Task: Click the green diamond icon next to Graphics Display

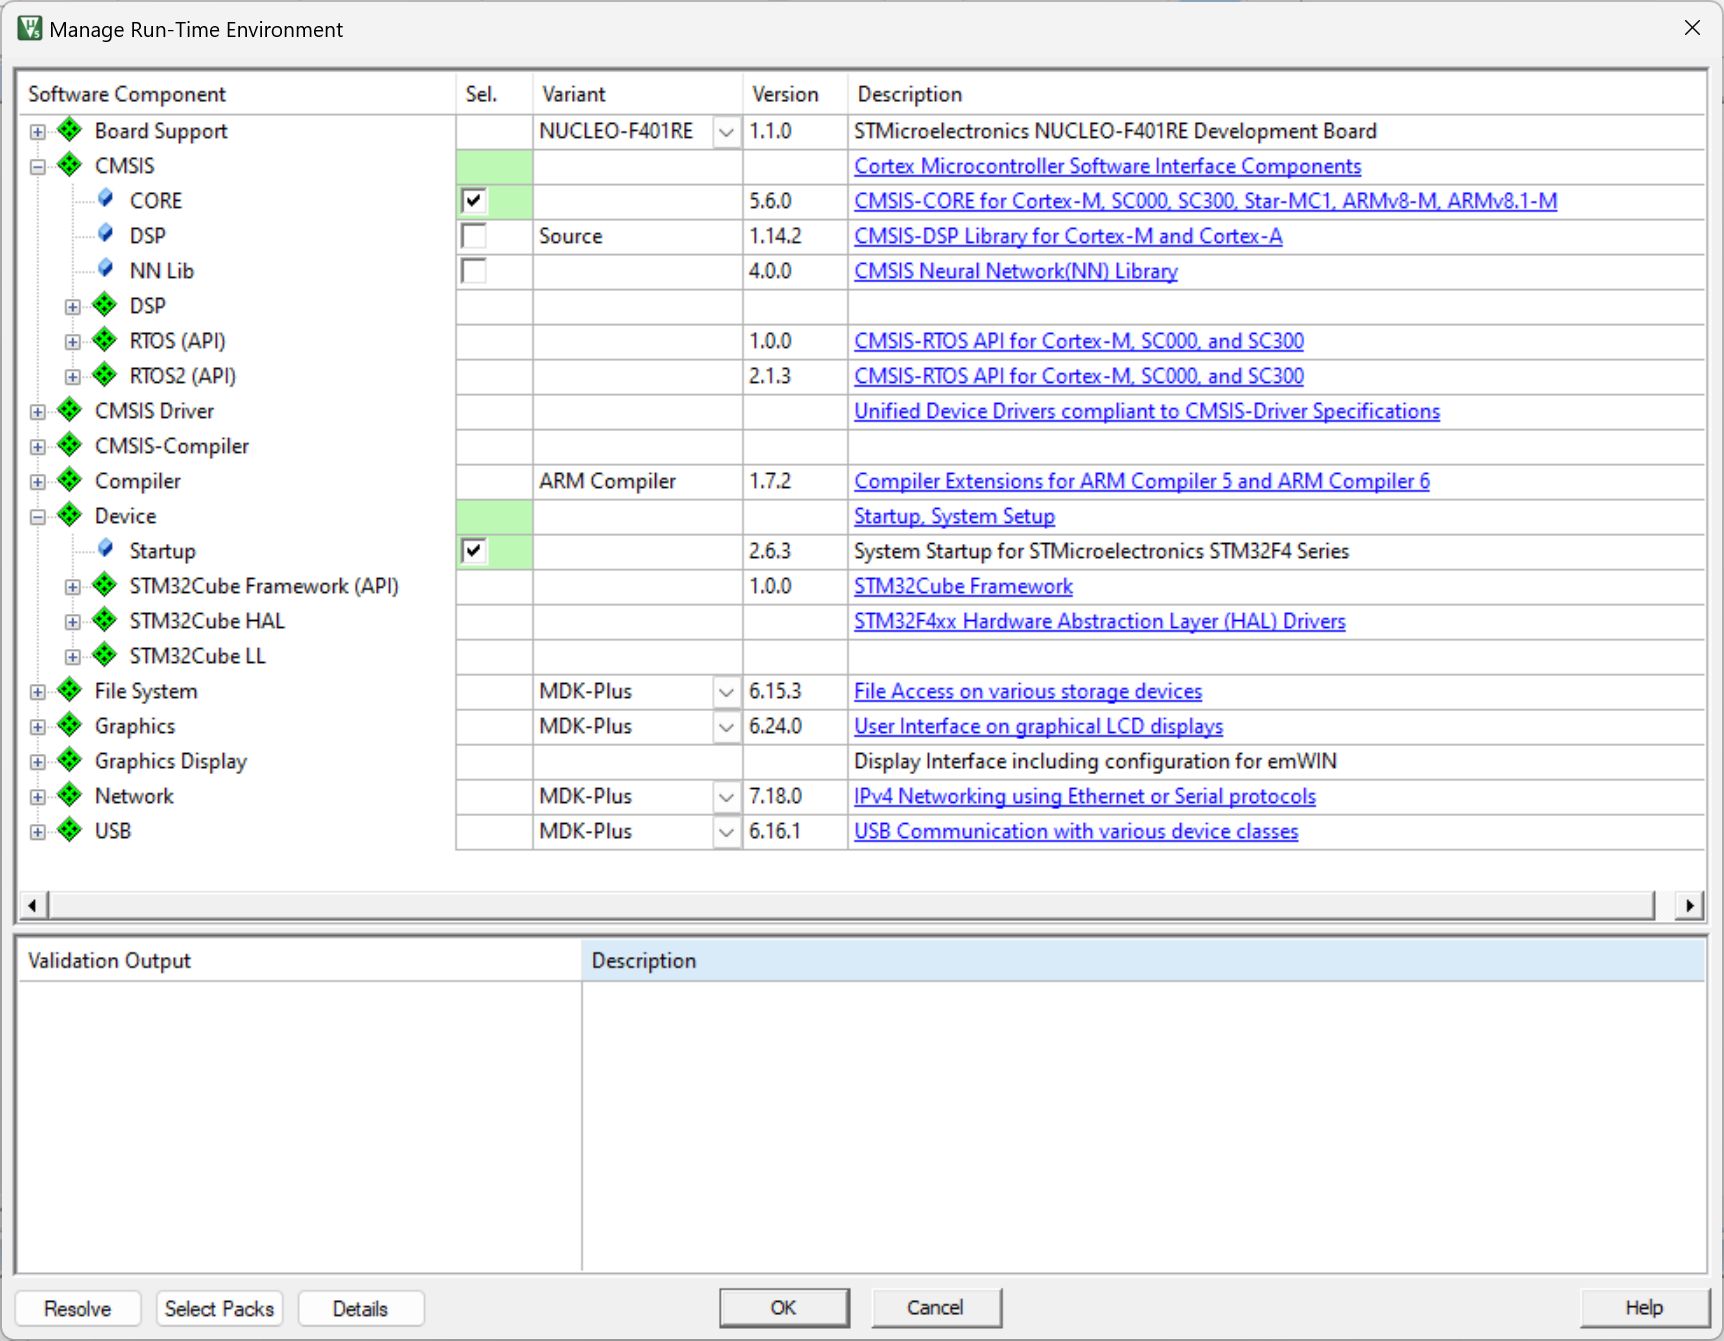Action: [x=69, y=760]
